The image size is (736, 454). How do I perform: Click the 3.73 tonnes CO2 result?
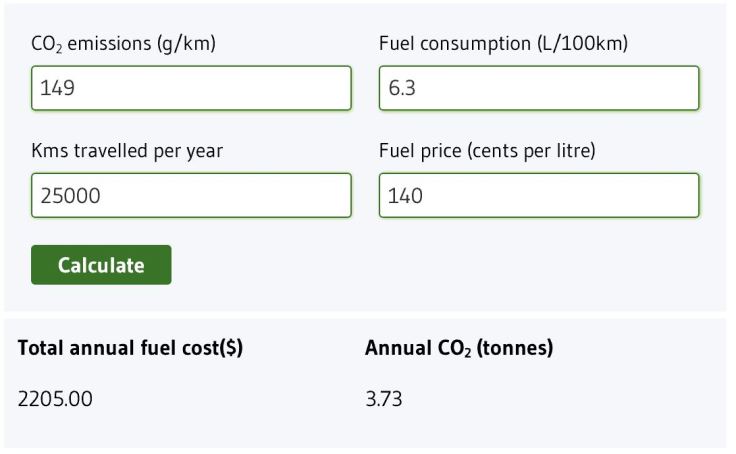coord(384,399)
